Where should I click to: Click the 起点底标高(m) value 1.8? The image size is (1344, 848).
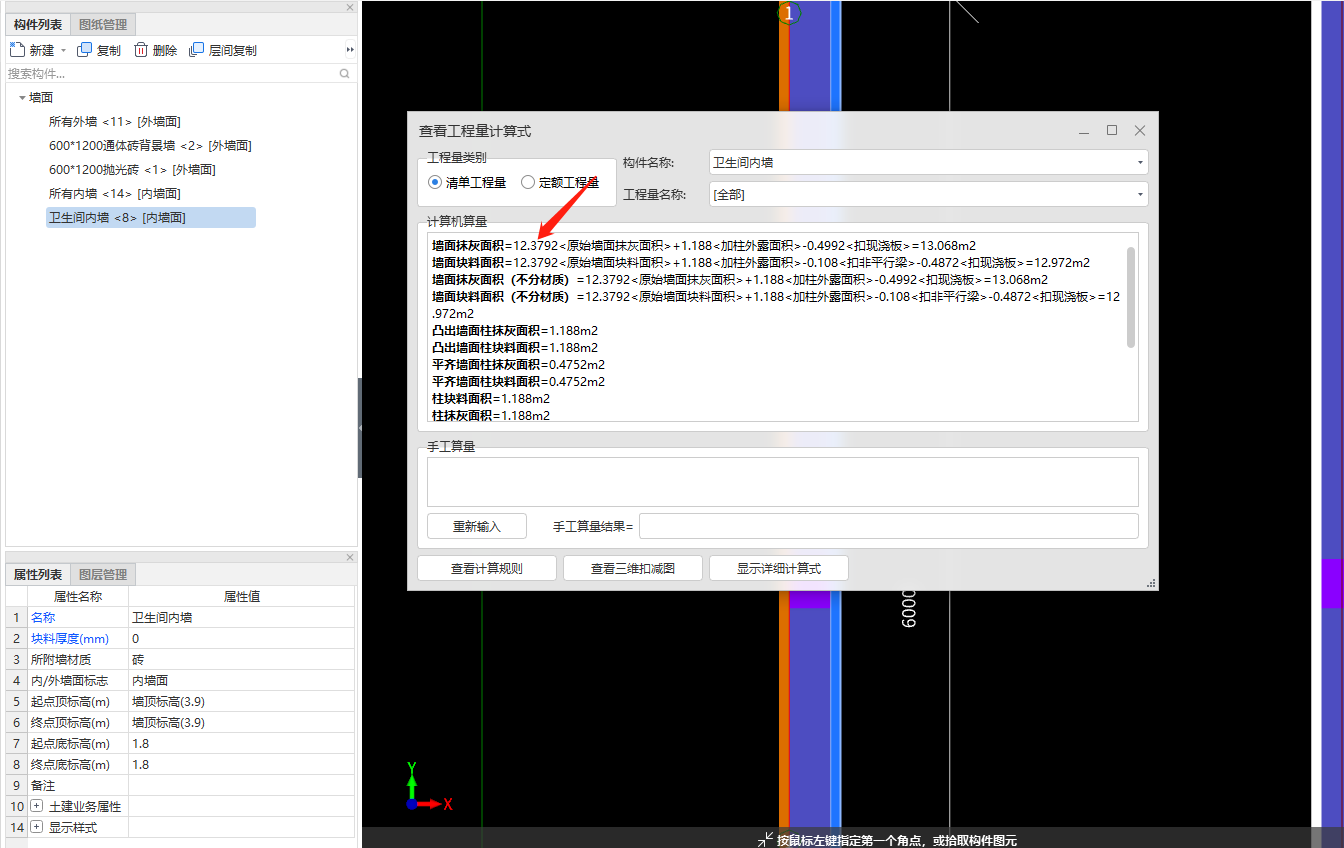click(x=241, y=743)
